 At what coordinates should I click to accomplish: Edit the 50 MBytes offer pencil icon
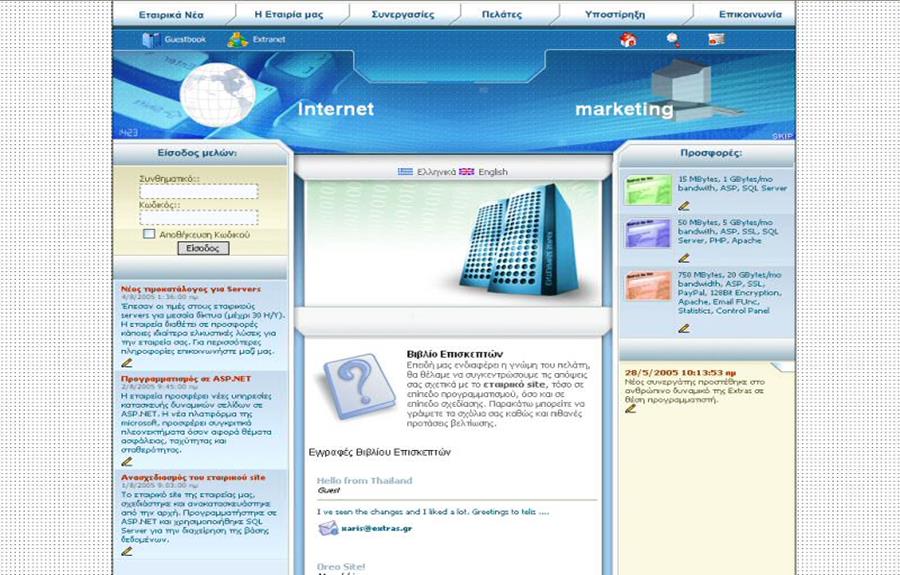coord(684,258)
